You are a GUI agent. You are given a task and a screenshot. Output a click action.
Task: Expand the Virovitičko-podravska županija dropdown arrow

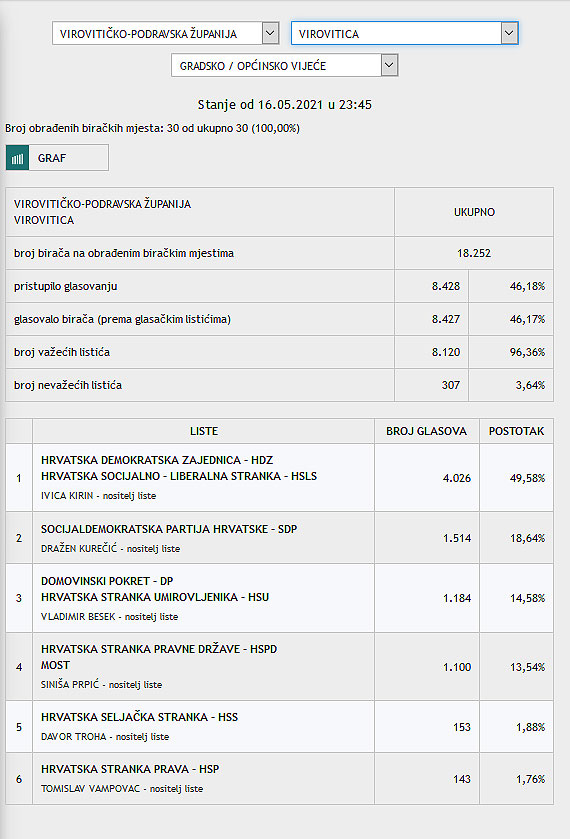(x=270, y=33)
